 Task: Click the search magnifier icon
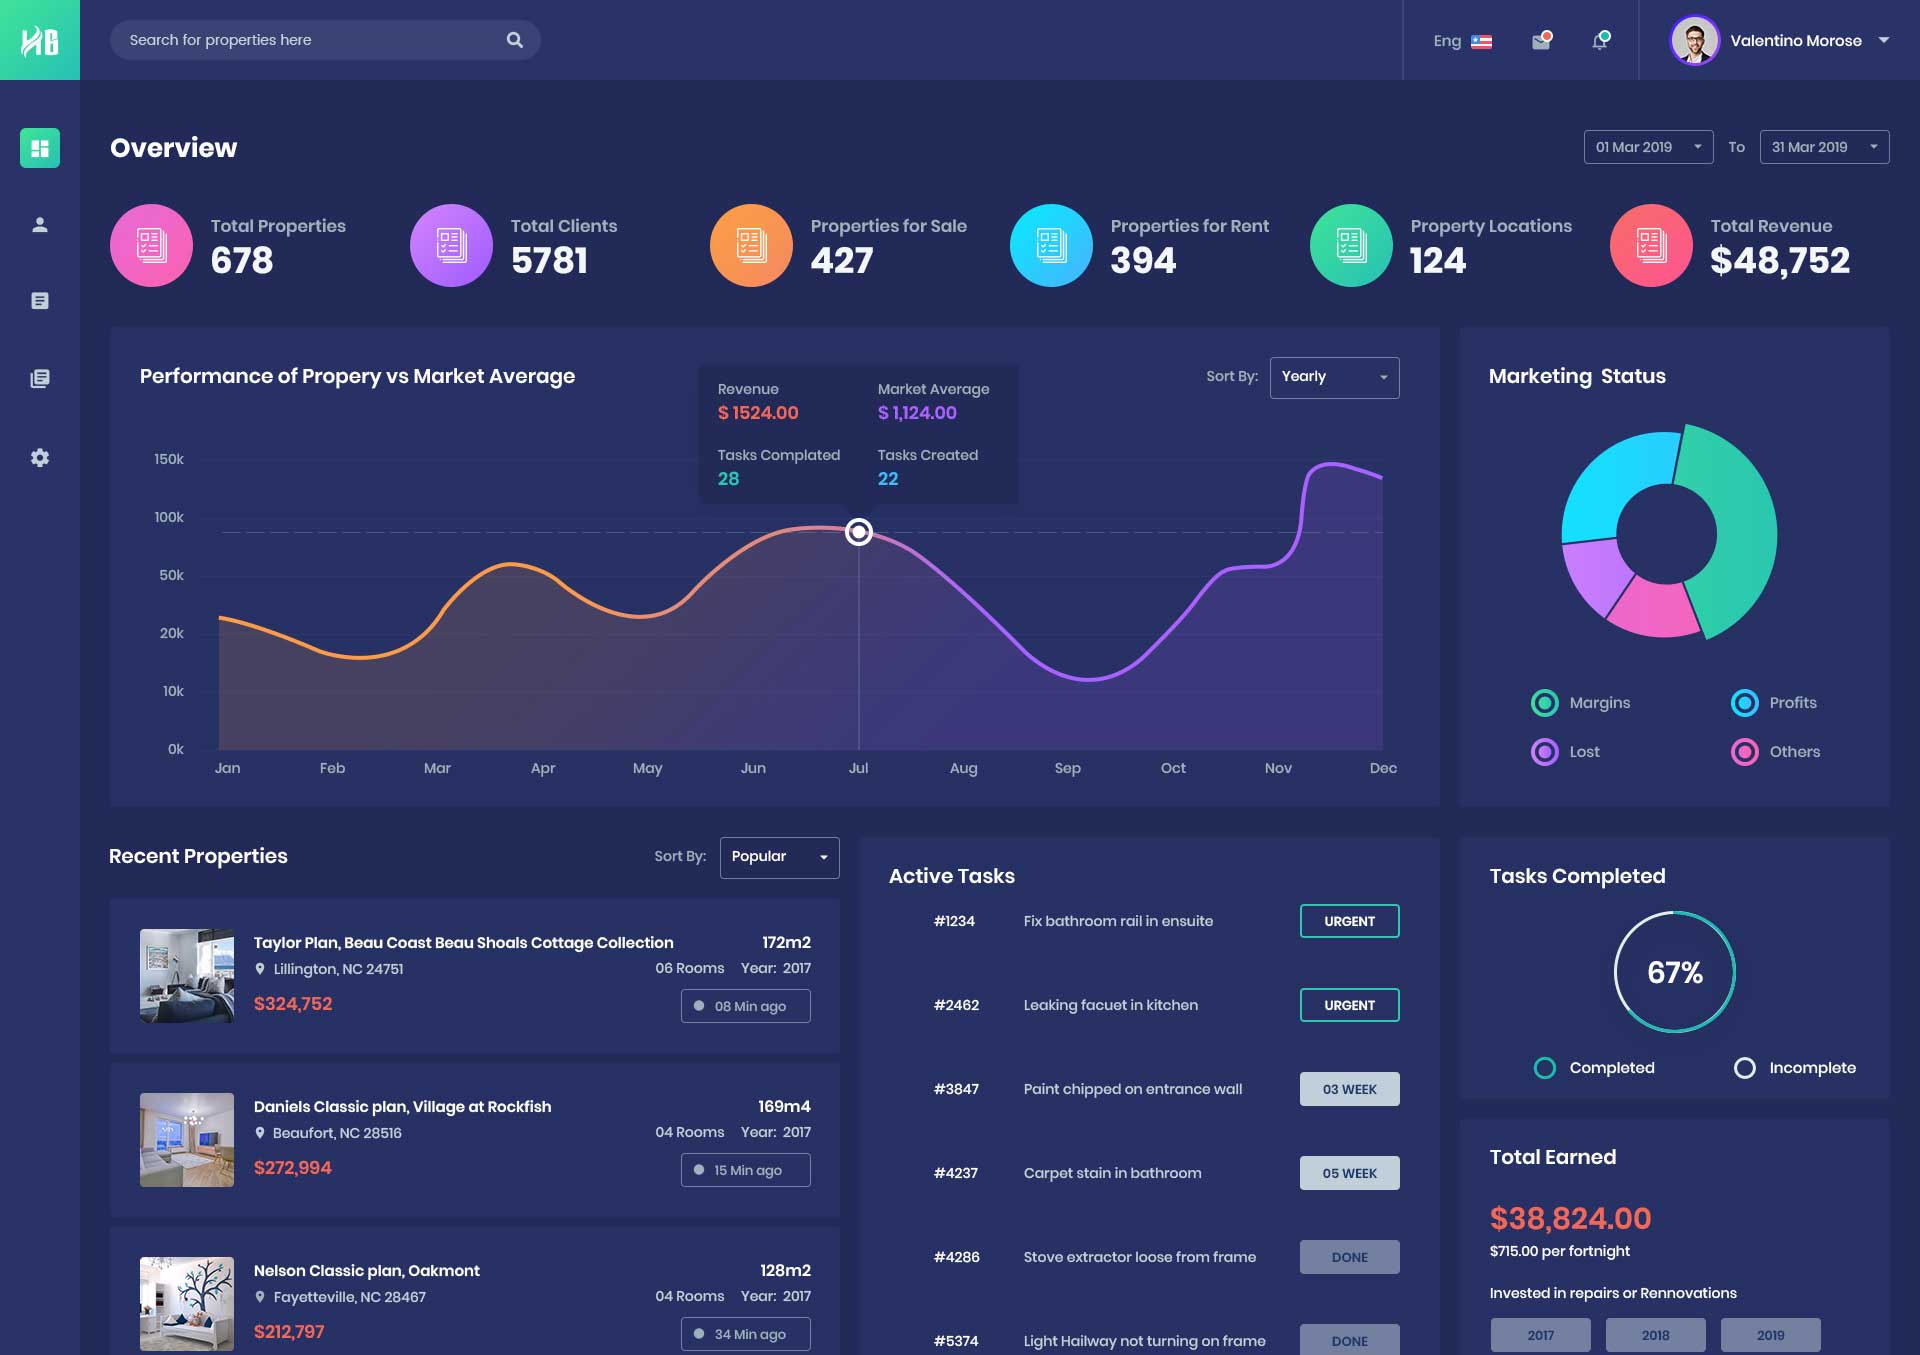click(514, 40)
